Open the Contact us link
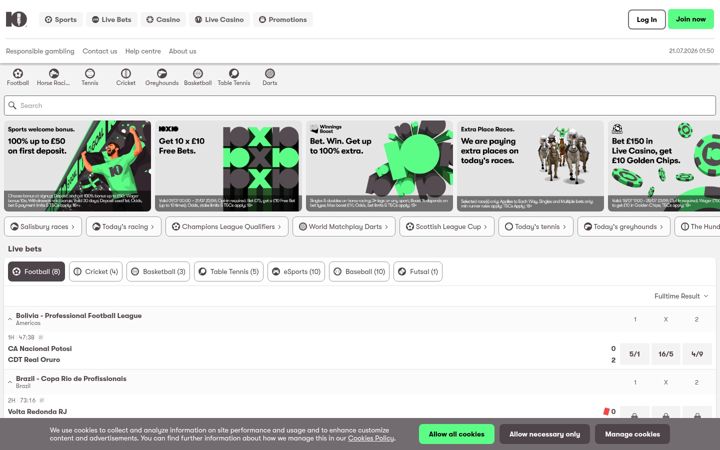 [x=100, y=51]
